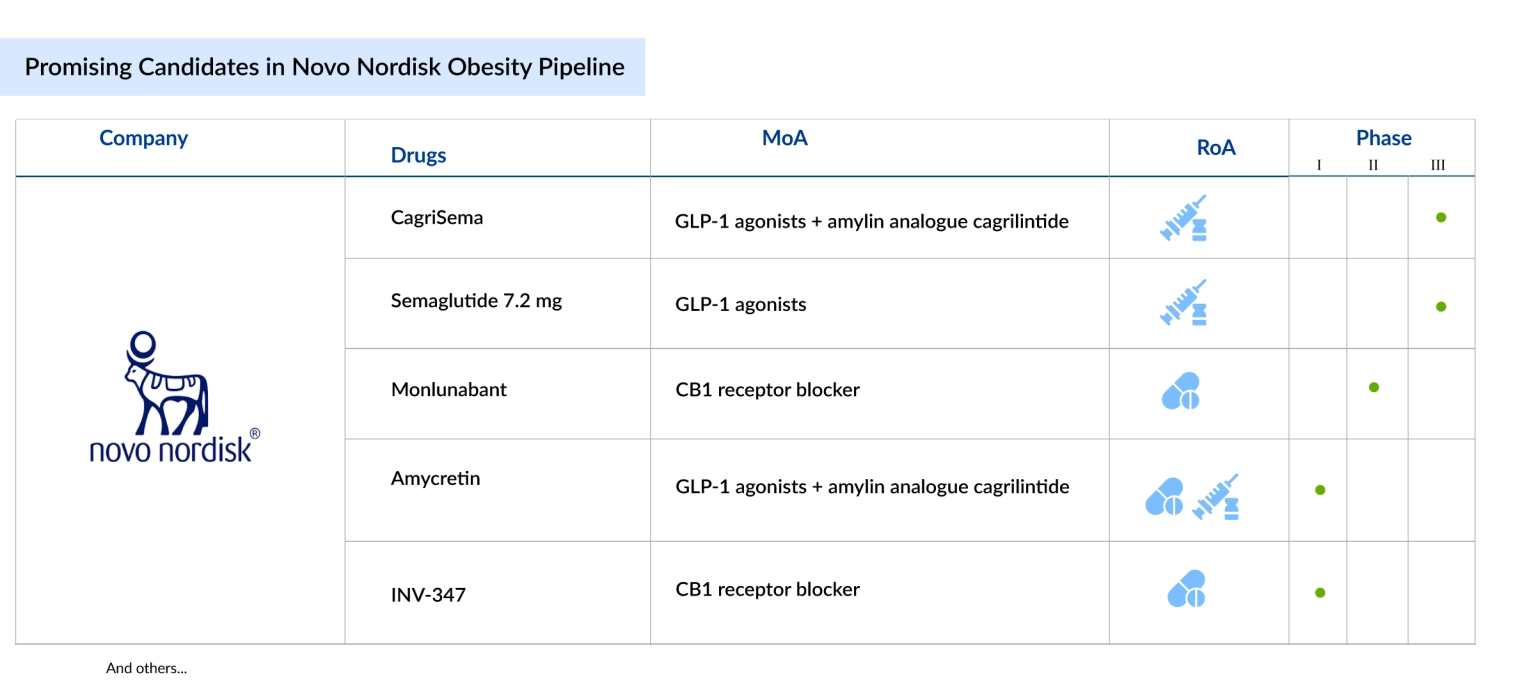This screenshot has width=1536, height=696.
Task: Click the CB1 receptor blocker text for Monlunabant
Action: pyautogui.click(x=768, y=390)
